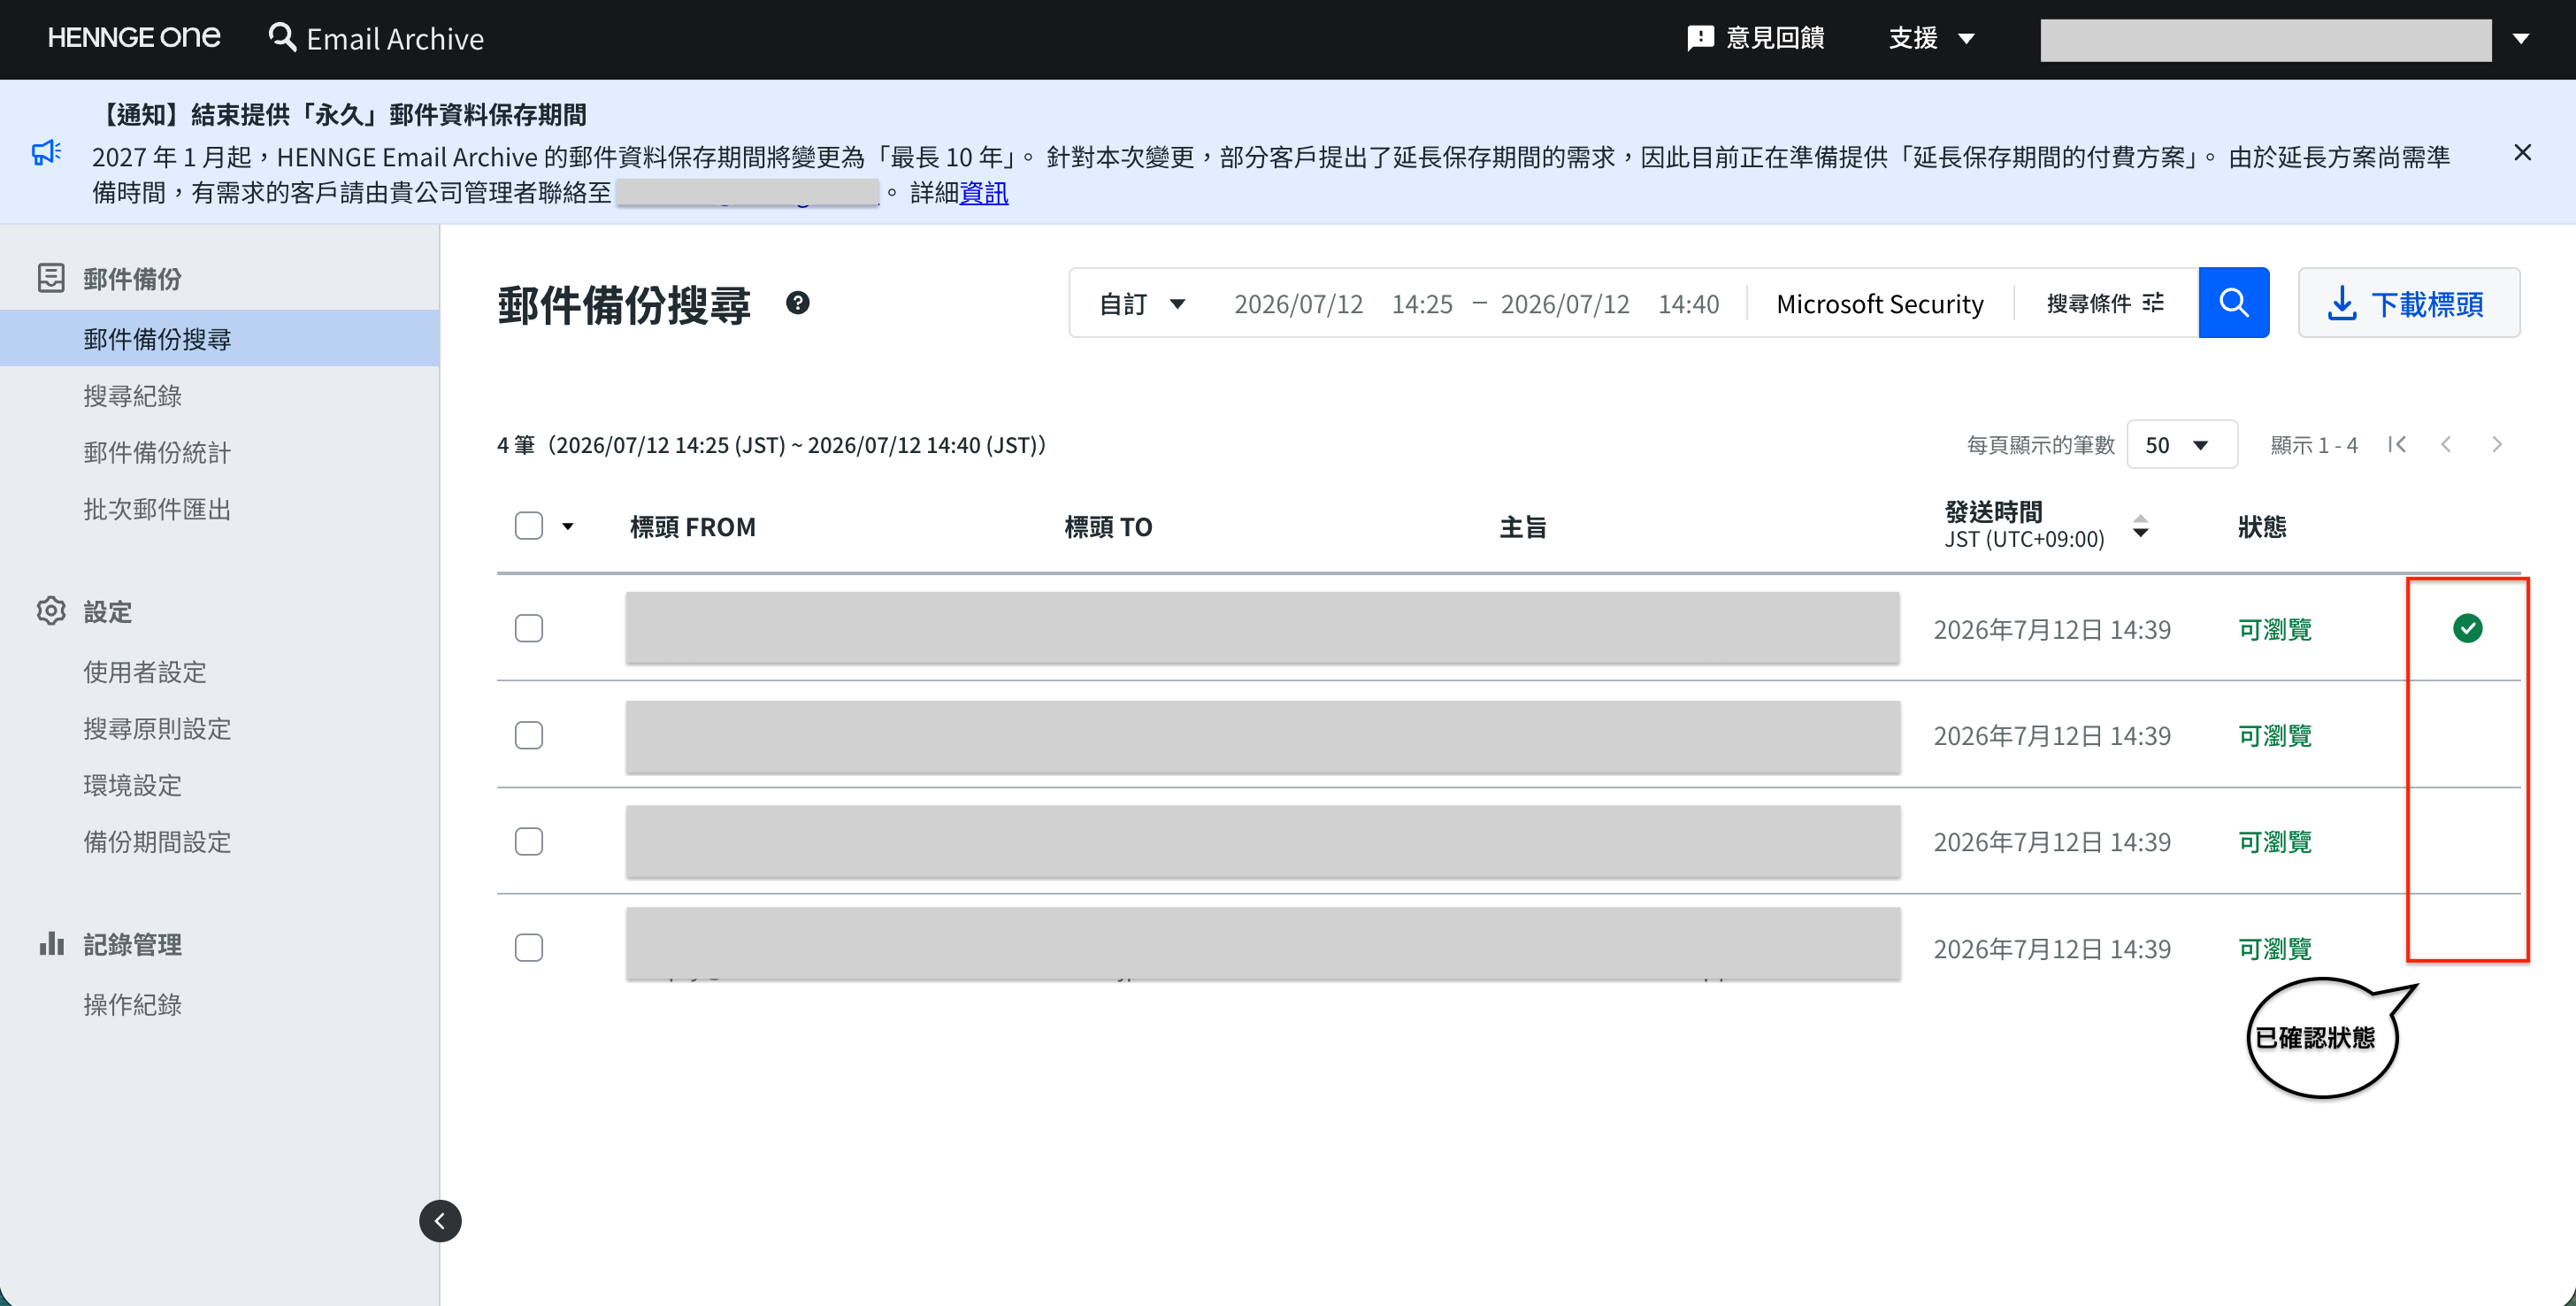Image resolution: width=2576 pixels, height=1306 pixels.
Task: Open the help question mark icon
Action: pos(797,302)
